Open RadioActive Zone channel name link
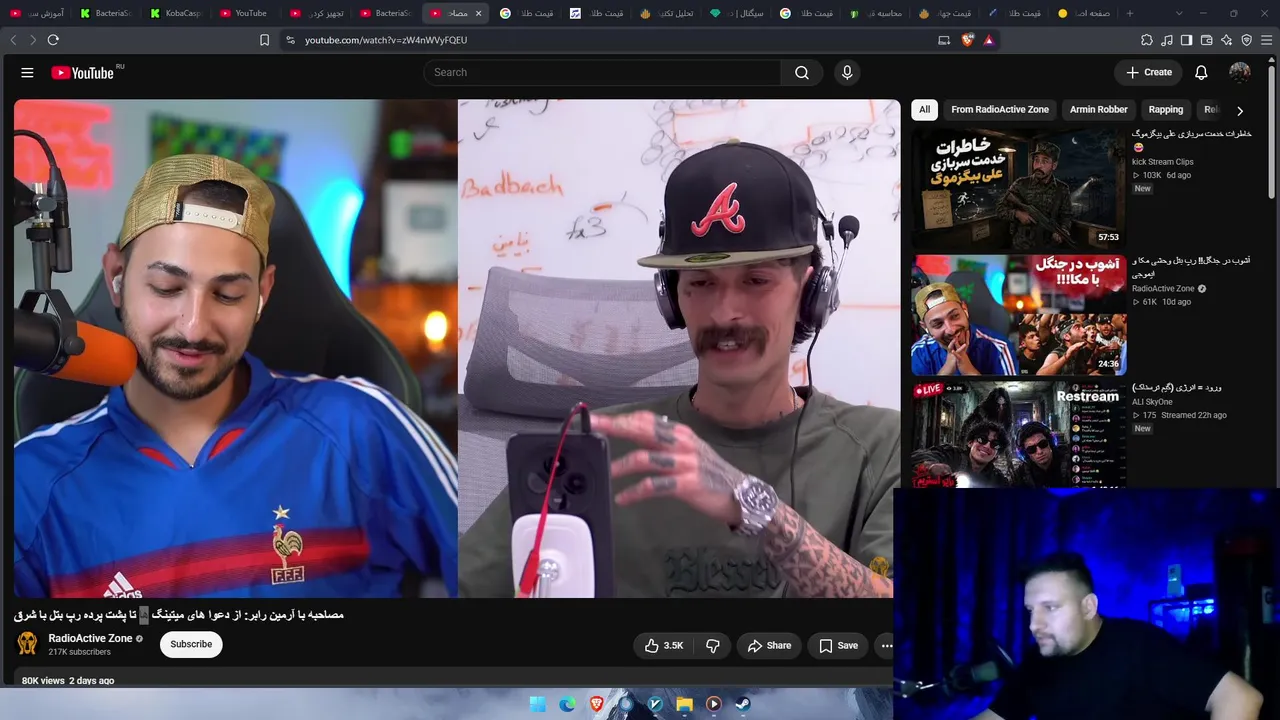 click(x=90, y=638)
